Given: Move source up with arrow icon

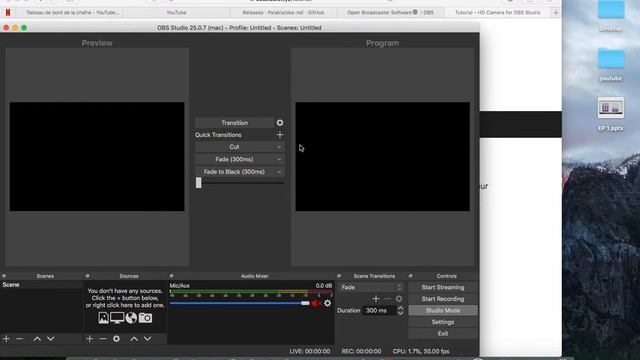Looking at the screenshot, I should point(134,339).
